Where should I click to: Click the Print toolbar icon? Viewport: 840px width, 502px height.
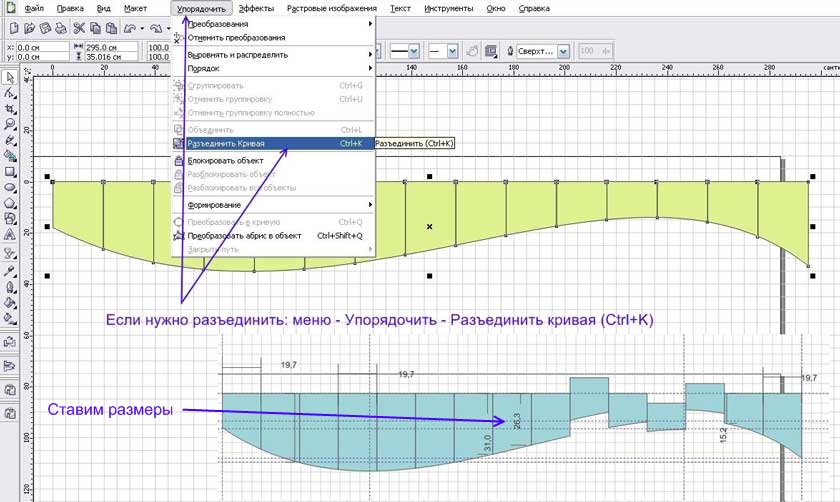[58, 28]
